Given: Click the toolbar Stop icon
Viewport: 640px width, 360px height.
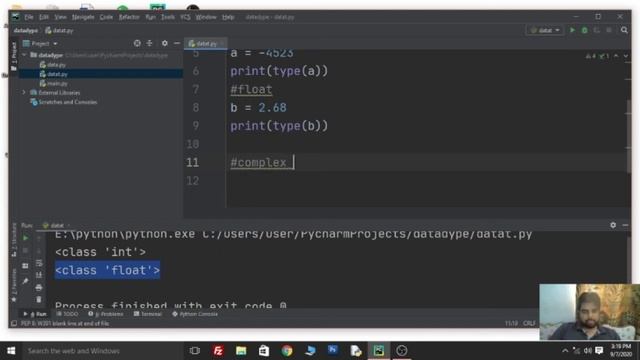Looking at the screenshot, I should [x=609, y=30].
